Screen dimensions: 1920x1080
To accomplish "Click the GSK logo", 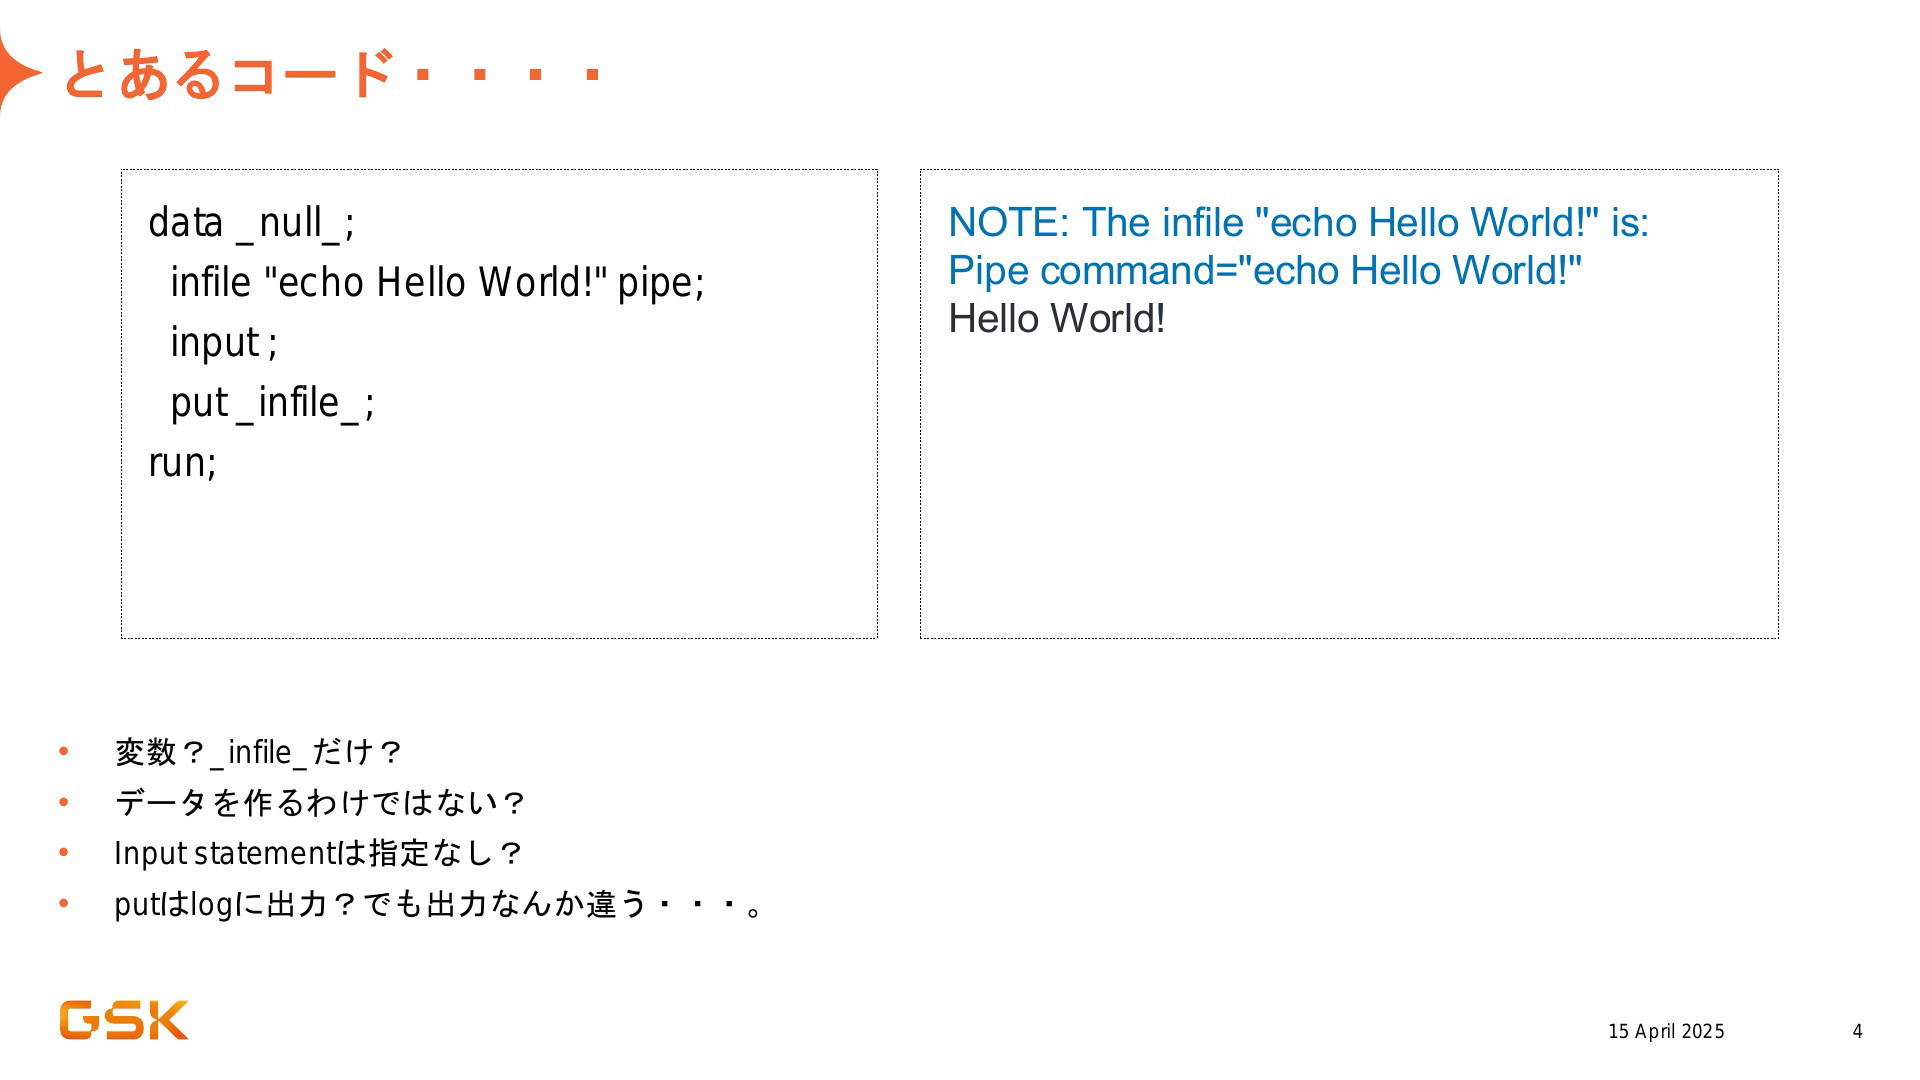I will coord(124,1020).
